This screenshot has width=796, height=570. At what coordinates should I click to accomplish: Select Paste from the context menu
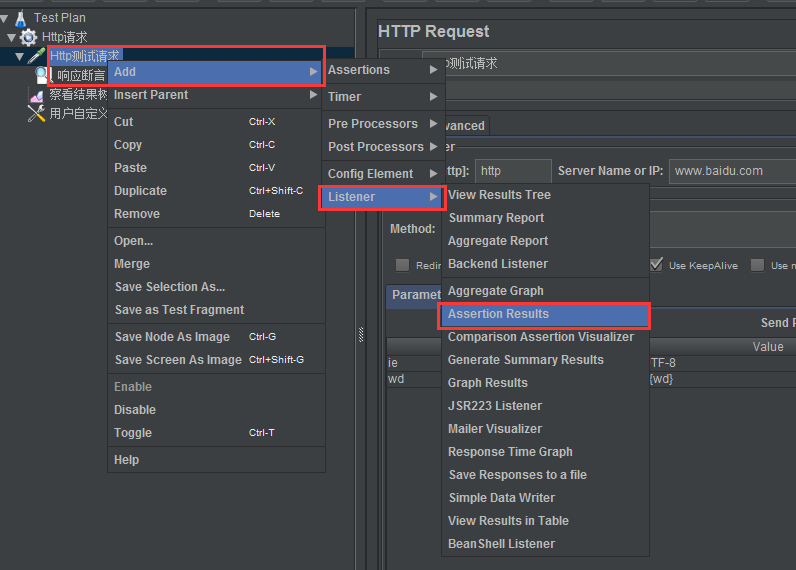(x=216, y=167)
